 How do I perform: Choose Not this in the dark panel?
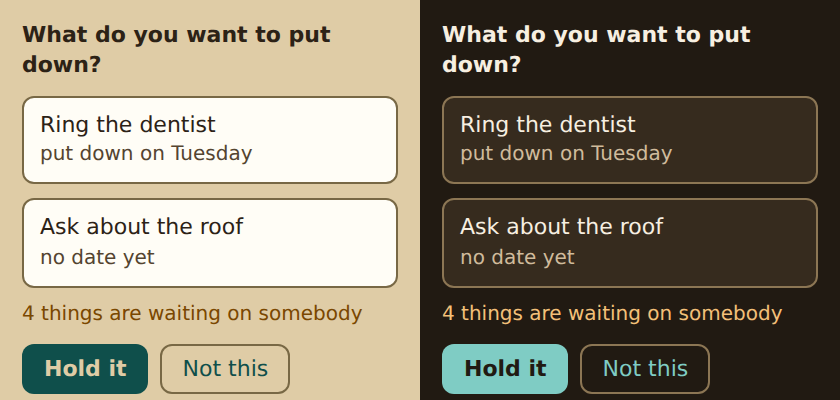pos(645,369)
